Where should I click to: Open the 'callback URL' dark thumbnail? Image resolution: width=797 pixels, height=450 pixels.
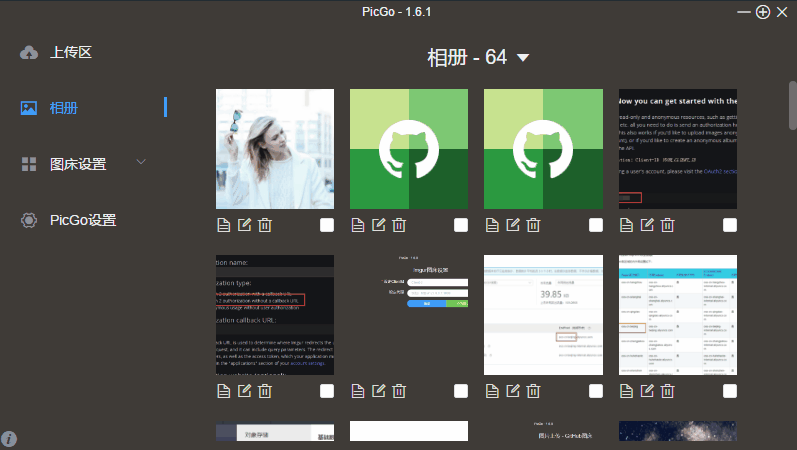pyautogui.click(x=275, y=315)
